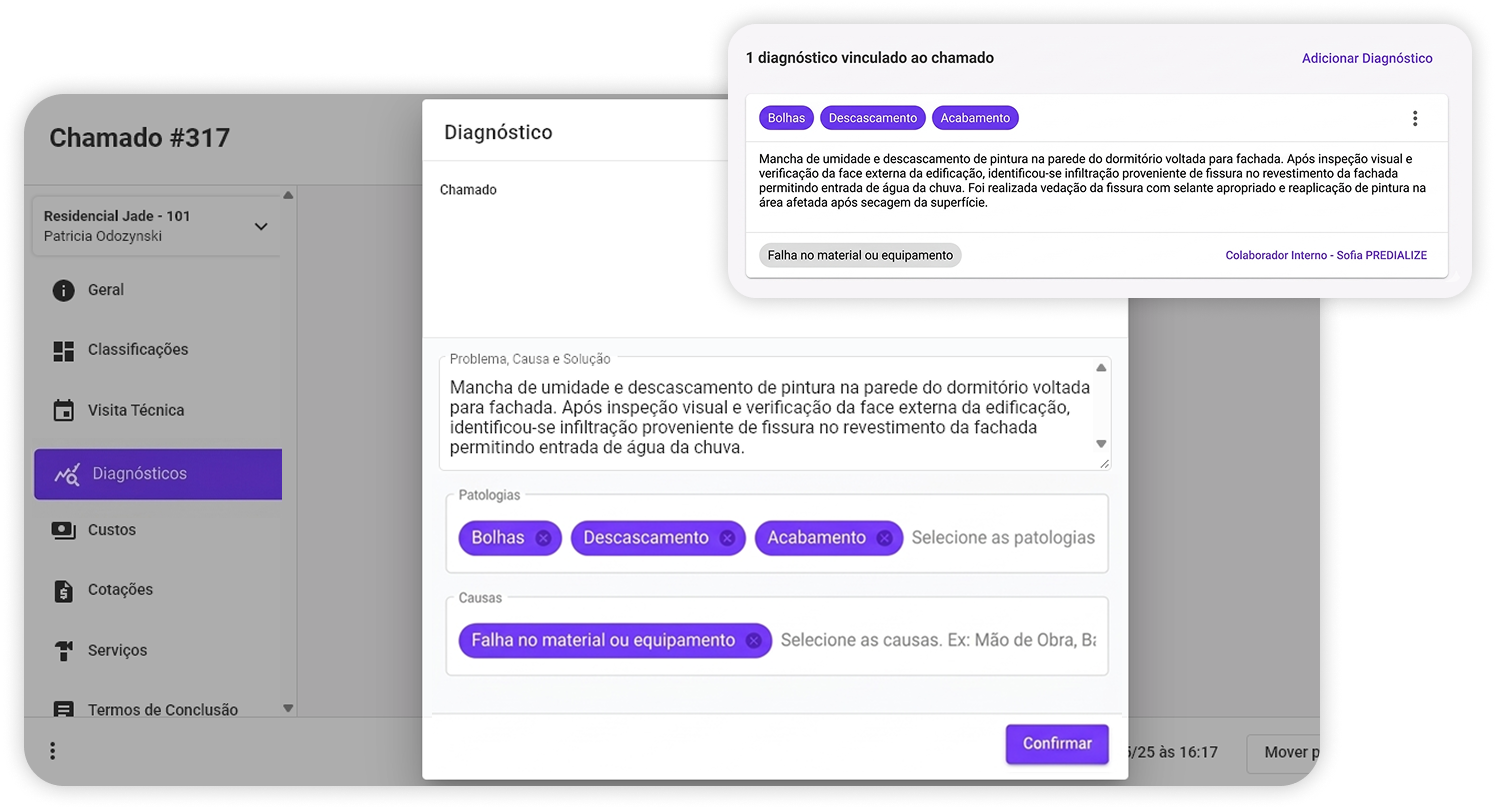
Task: Open the bottom-left three-dot menu
Action: coord(52,749)
